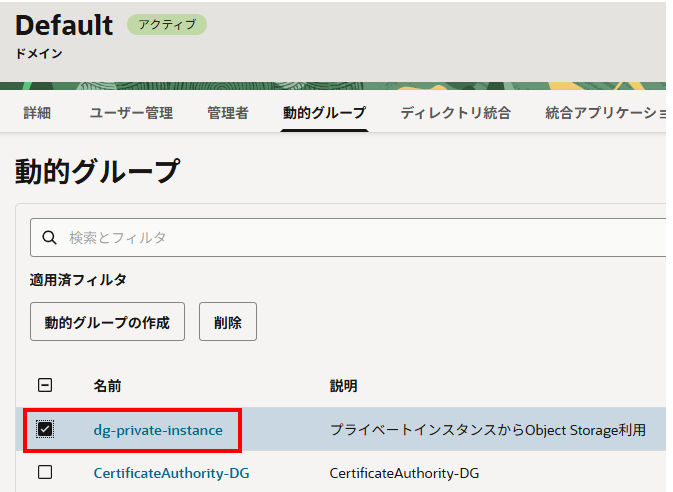This screenshot has width=673, height=492.
Task: Toggle the select-all checkbox in table header
Action: (x=45, y=386)
